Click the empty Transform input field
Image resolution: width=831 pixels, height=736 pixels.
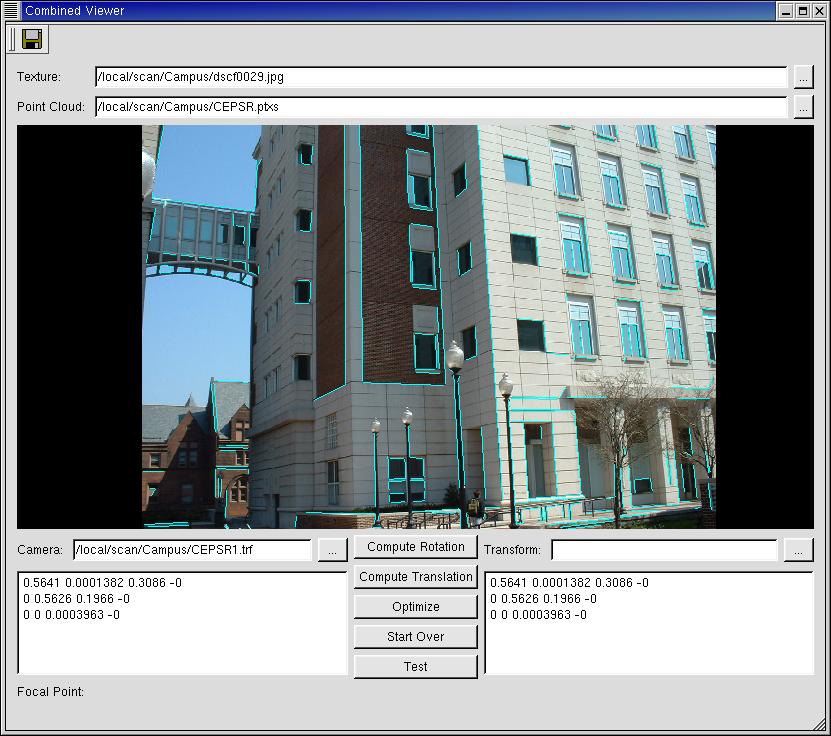click(663, 550)
